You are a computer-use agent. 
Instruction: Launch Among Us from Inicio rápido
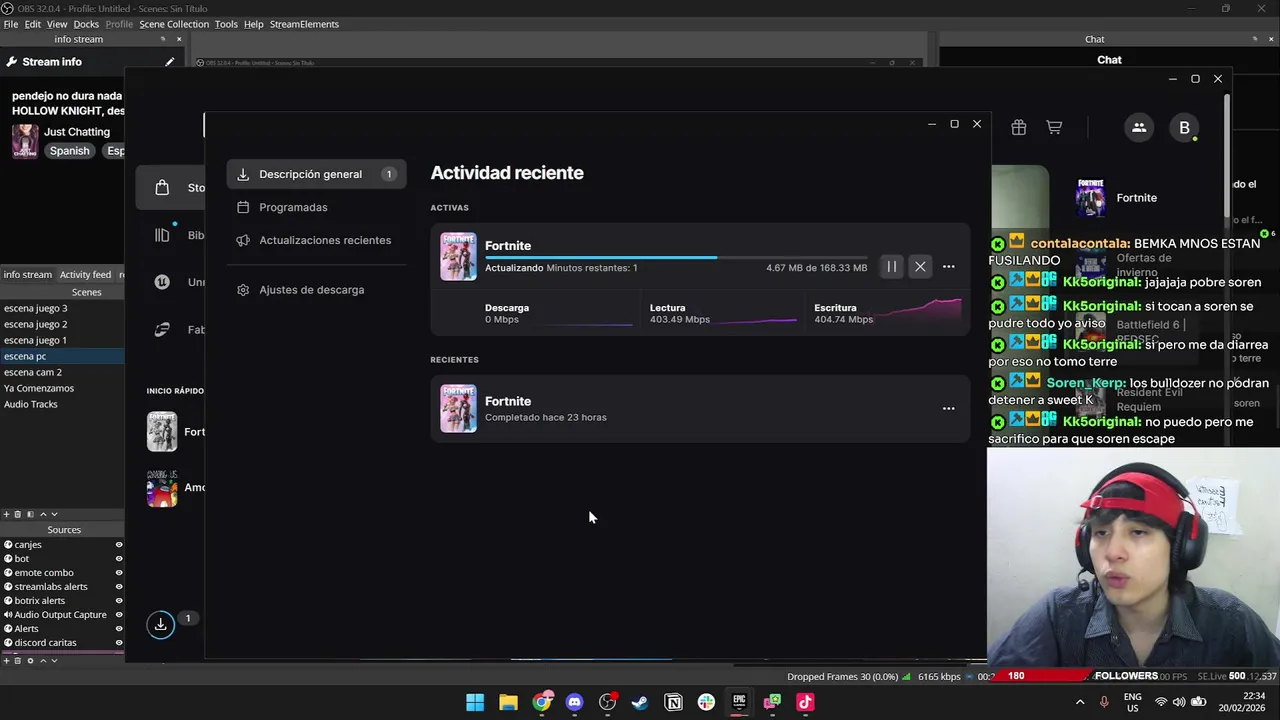pyautogui.click(x=162, y=488)
